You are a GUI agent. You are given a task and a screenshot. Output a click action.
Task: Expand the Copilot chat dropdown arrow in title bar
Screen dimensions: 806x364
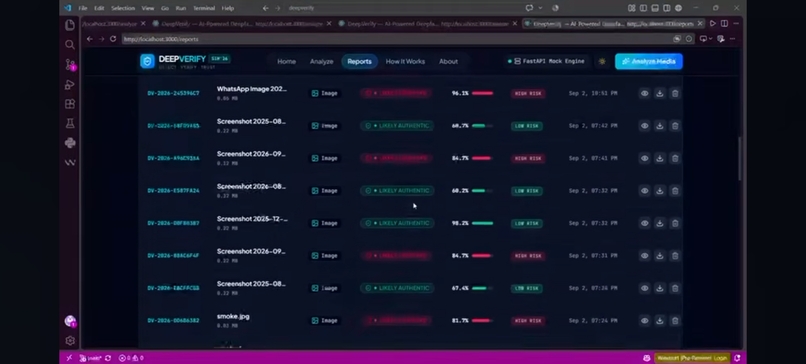540,8
